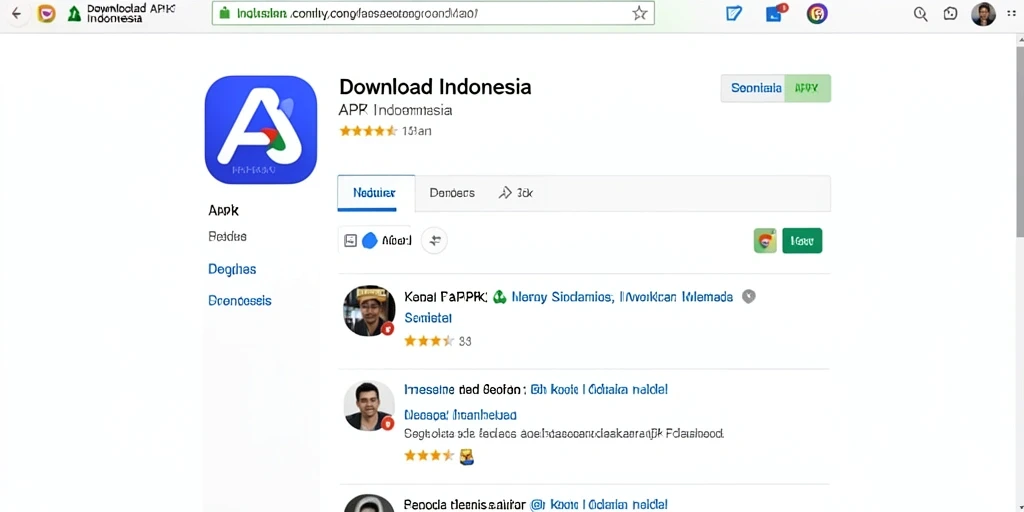
Task: Click the yellow extension icon beside back arrow
Action: click(x=46, y=14)
